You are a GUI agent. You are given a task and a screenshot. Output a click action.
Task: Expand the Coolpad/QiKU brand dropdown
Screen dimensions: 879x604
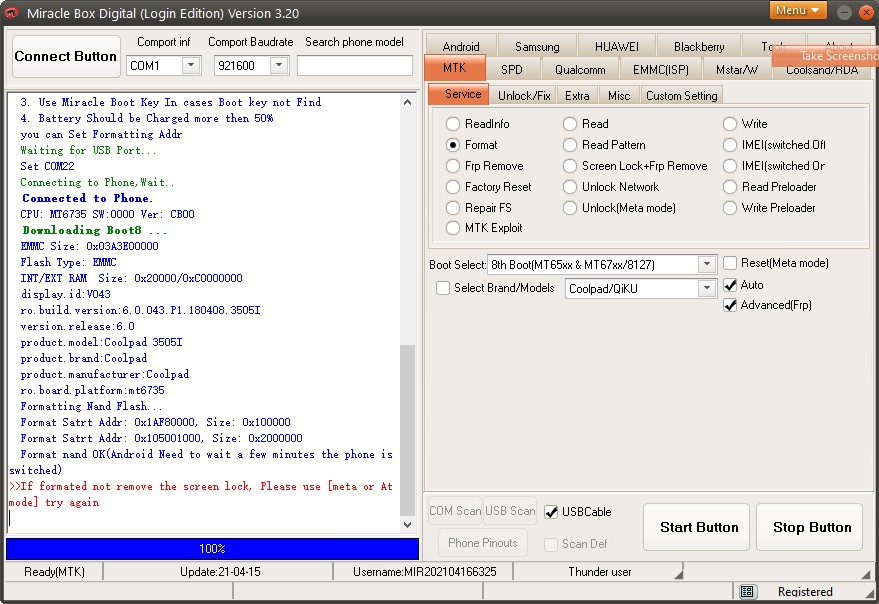pyautogui.click(x=706, y=288)
